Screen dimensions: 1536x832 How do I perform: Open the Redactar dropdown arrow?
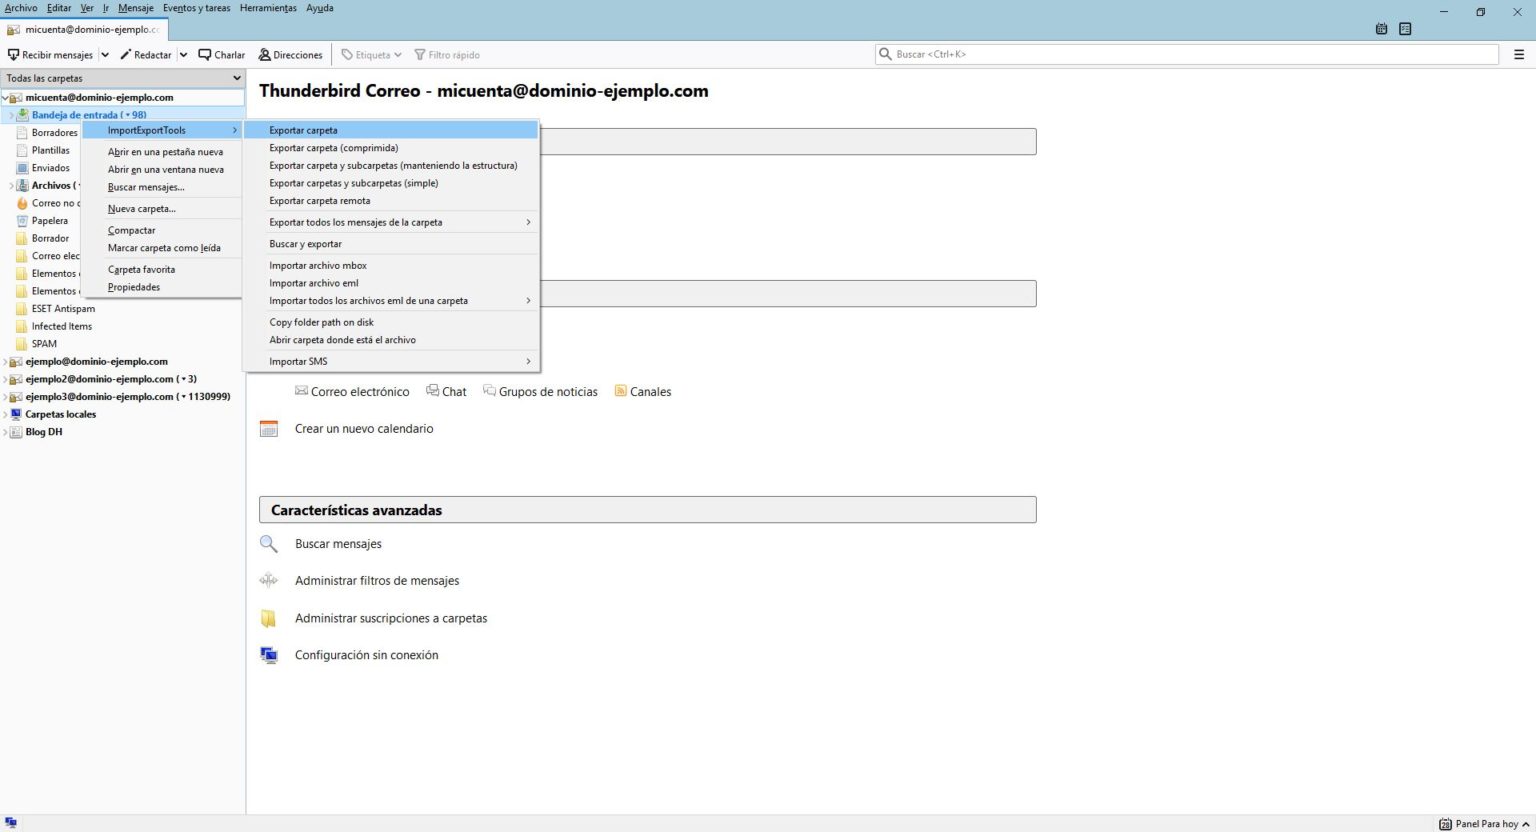(183, 55)
